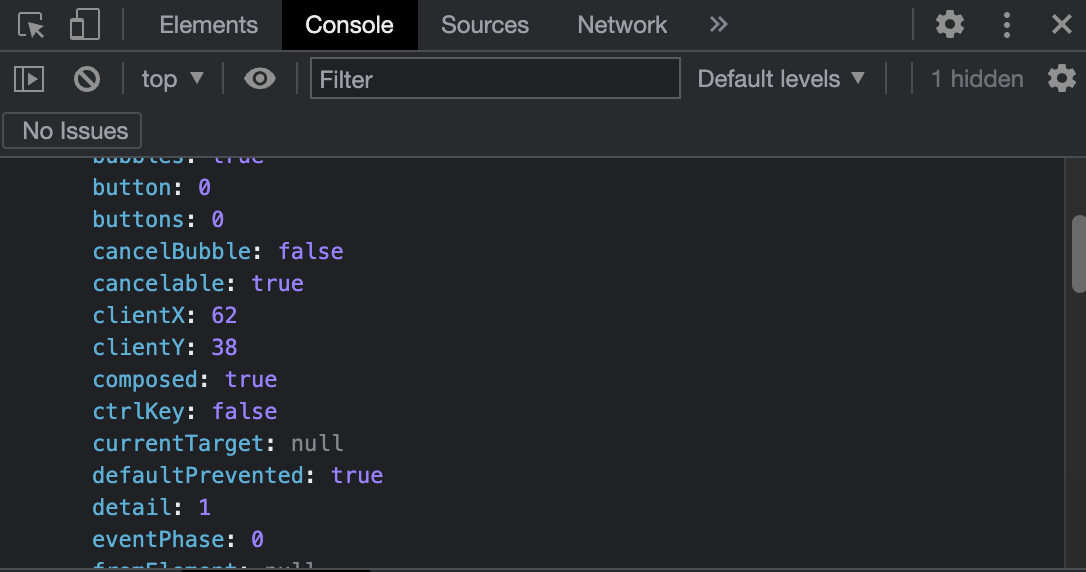Click the 1 hidden messages label
This screenshot has width=1086, height=572.
(x=977, y=79)
